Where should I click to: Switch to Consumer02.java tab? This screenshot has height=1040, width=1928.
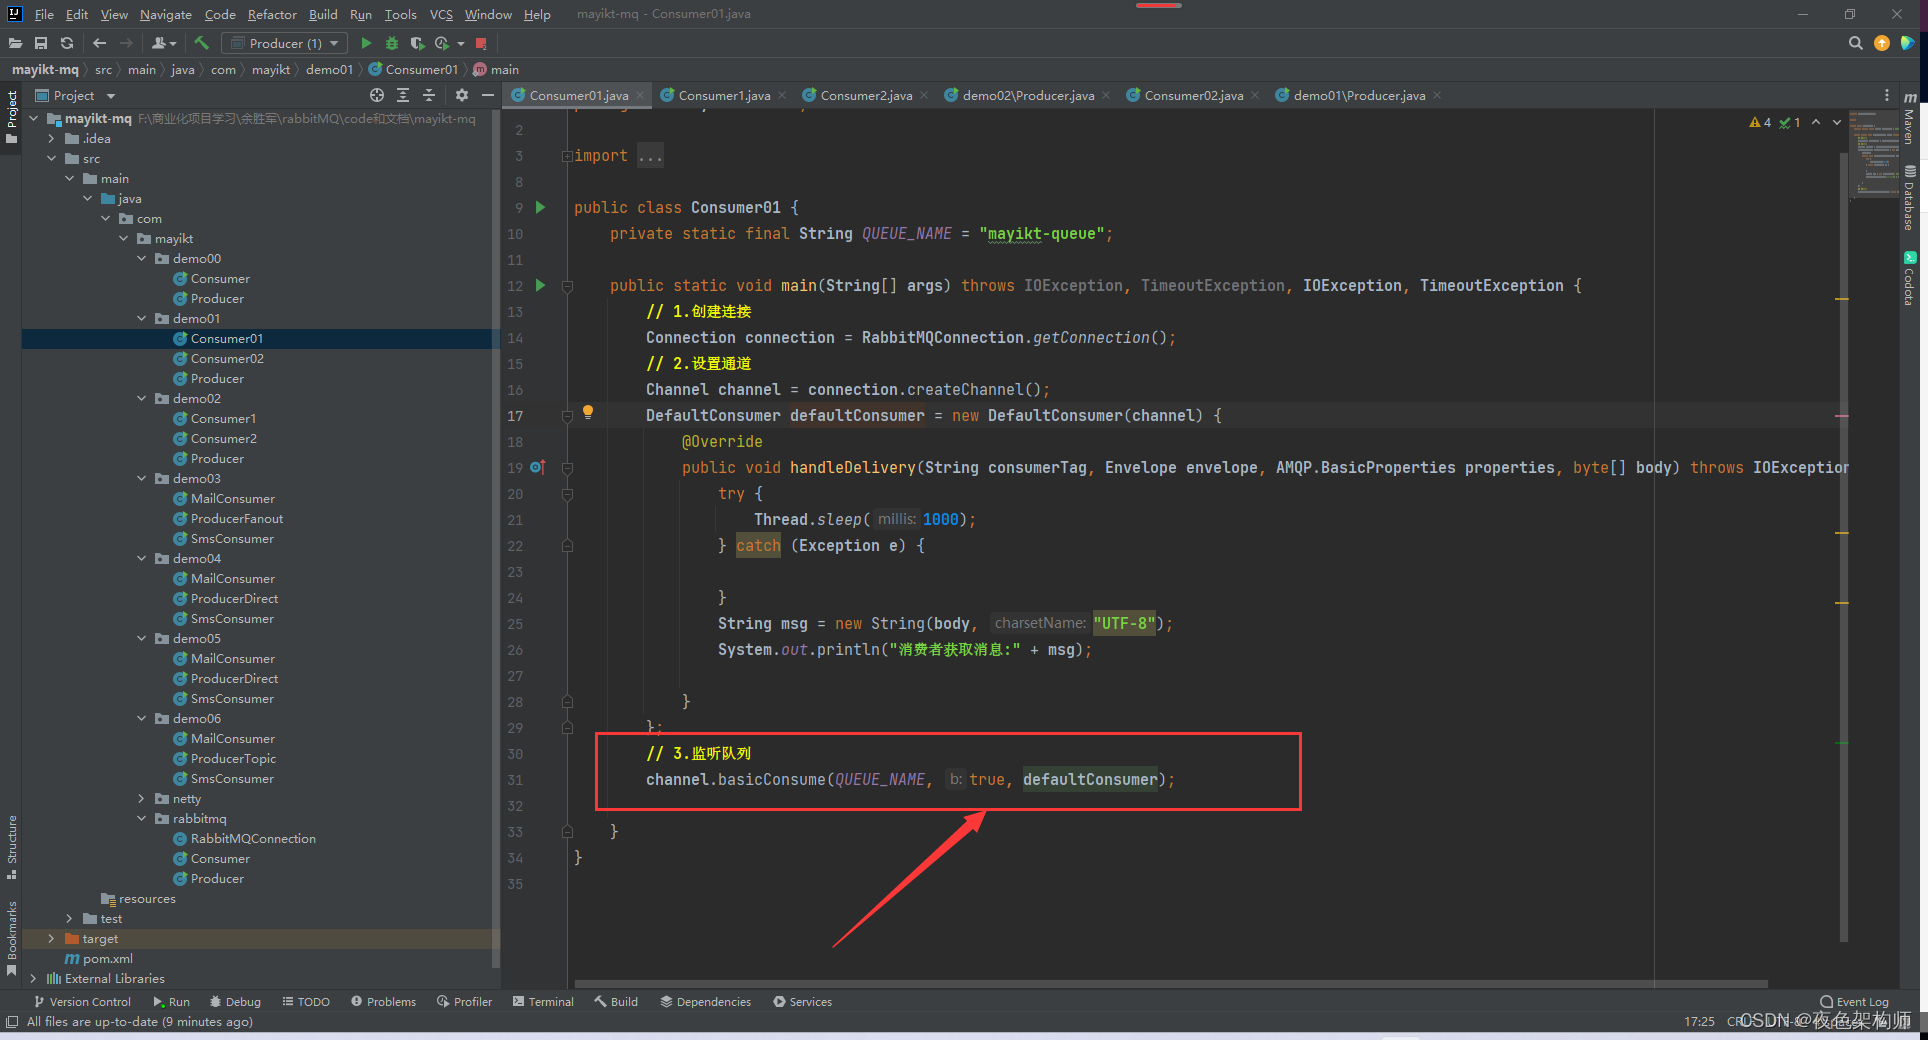(x=1194, y=95)
